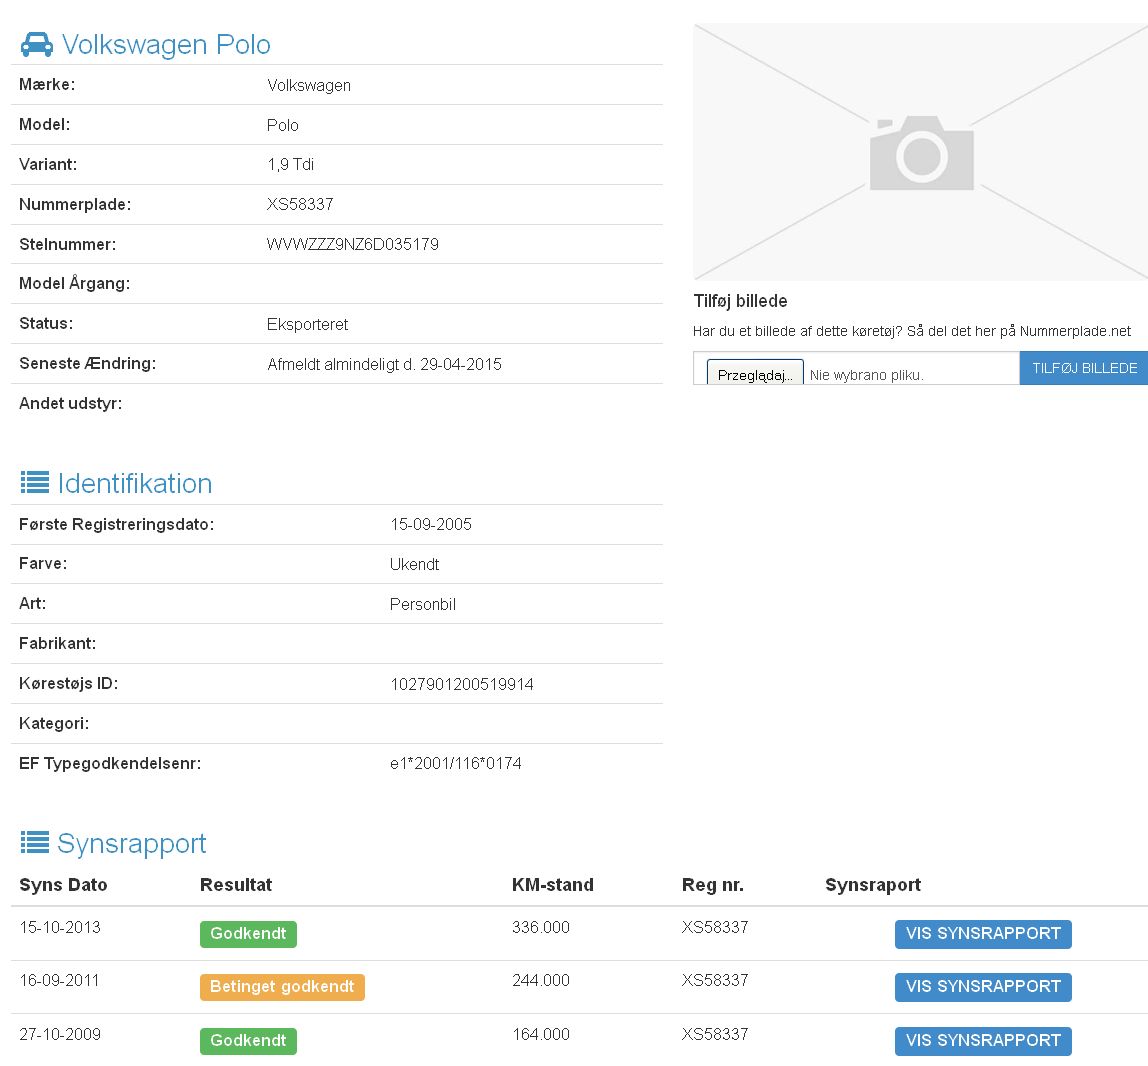Open the synsrapport for 15-10-2013
The image size is (1148, 1066).
983,933
